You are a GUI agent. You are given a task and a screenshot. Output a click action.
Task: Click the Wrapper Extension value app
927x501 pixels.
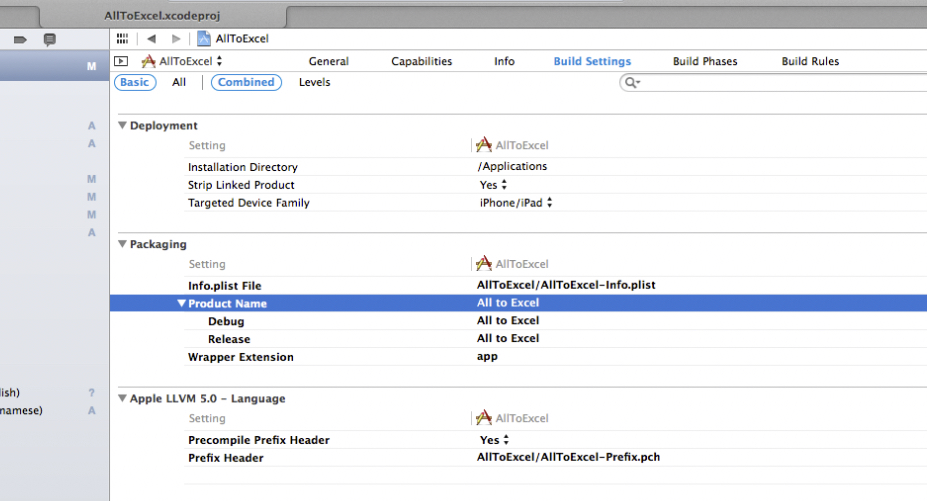pos(487,356)
